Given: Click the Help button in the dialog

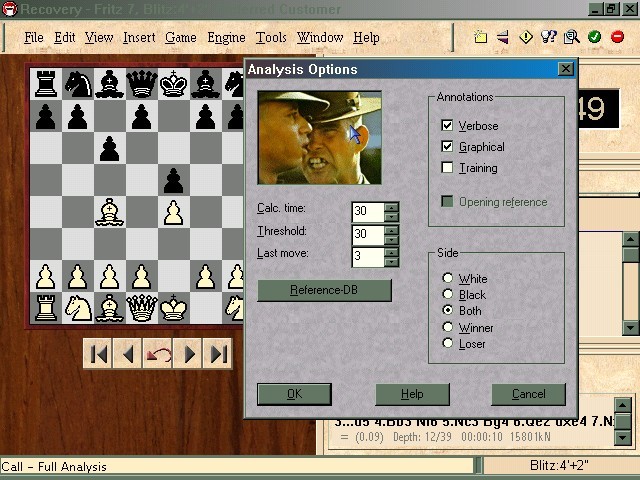Looking at the screenshot, I should tap(412, 394).
